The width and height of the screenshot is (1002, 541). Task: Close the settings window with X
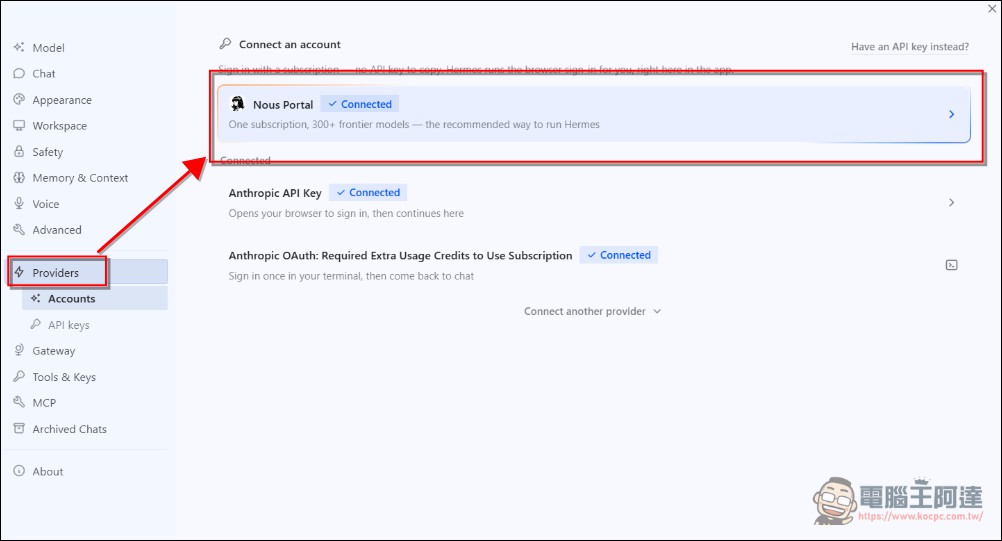coord(992,9)
